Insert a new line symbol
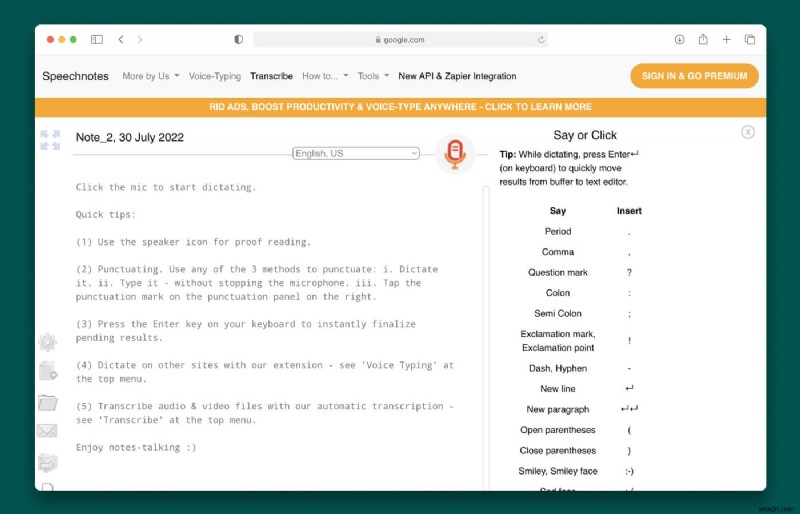 [629, 388]
